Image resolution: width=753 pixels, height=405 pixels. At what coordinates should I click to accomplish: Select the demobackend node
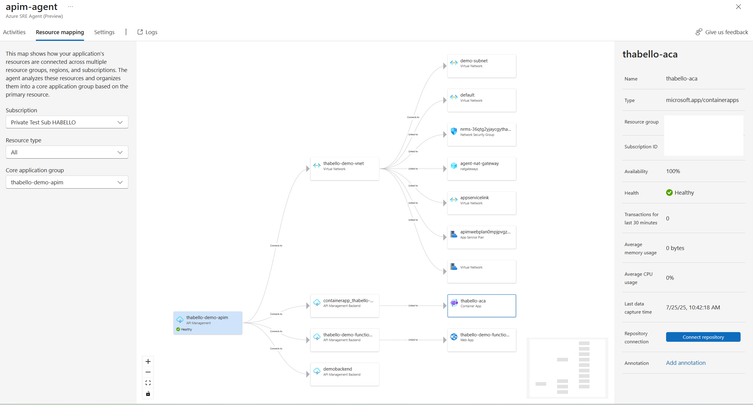pos(345,374)
